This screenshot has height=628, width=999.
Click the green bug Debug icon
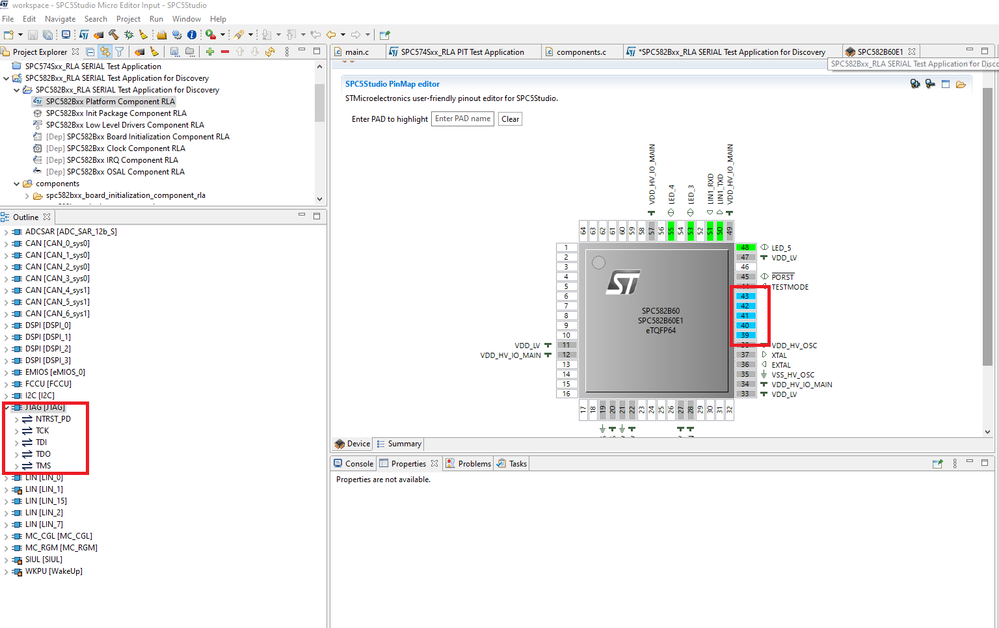tap(129, 34)
